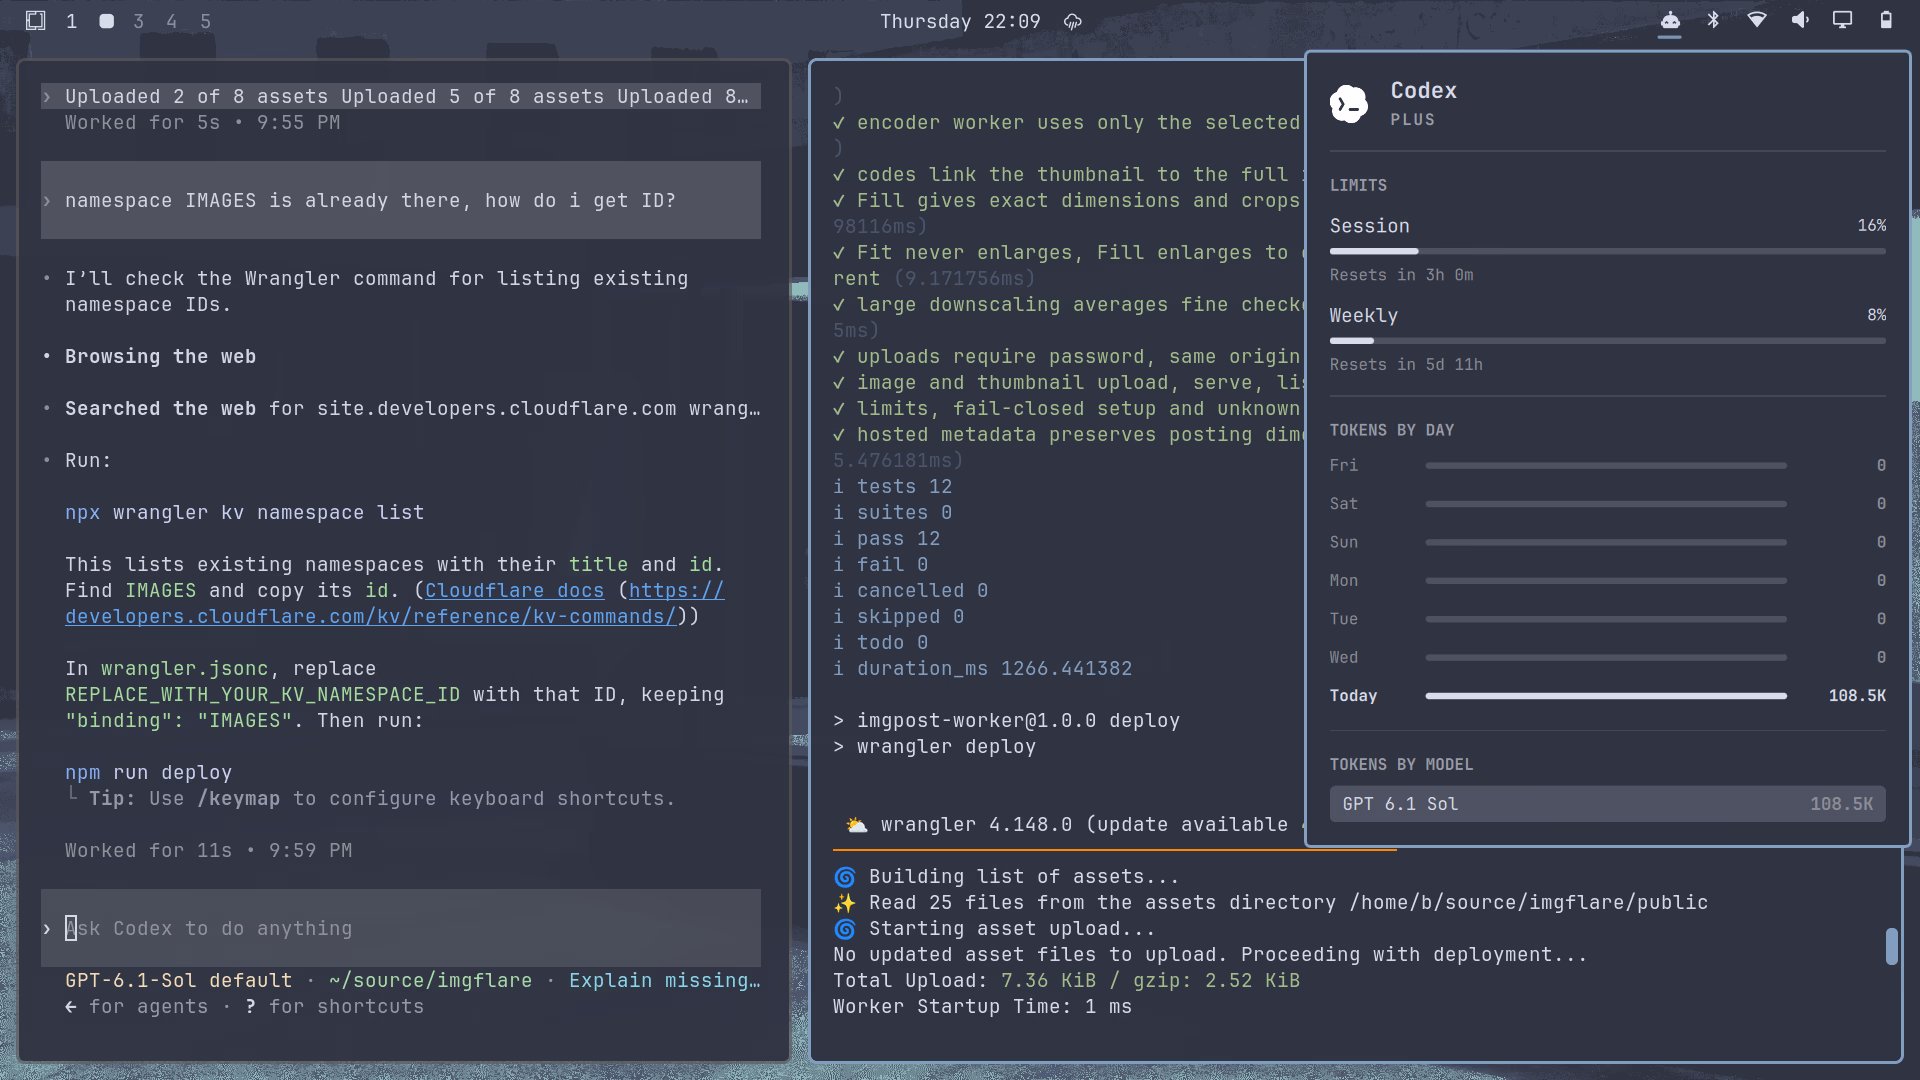
Task: Click the layout icon in the top bar
Action: pyautogui.click(x=35, y=20)
